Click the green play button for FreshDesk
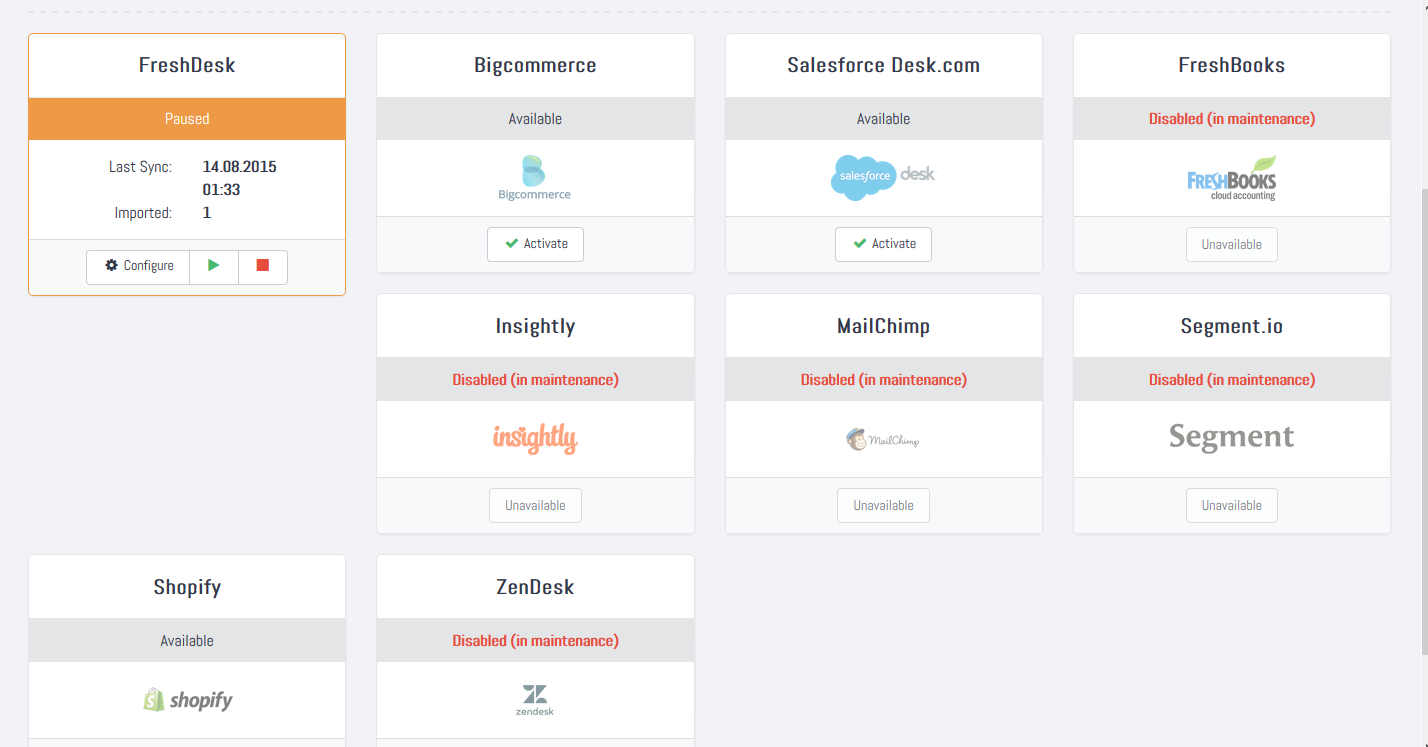1428x747 pixels. tap(214, 267)
